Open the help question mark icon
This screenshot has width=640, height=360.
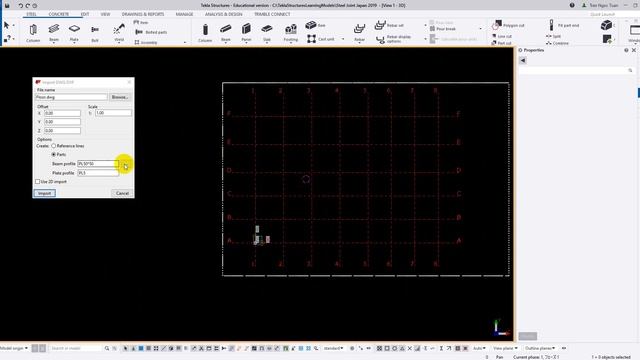pyautogui.click(x=572, y=5)
